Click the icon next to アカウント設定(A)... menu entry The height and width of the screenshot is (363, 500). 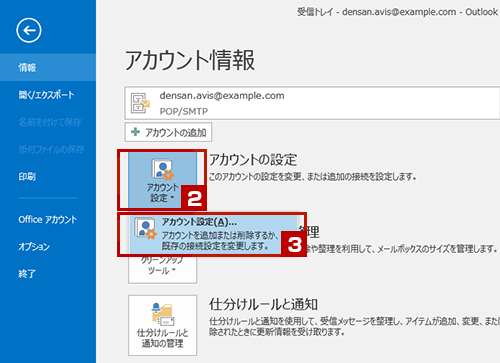click(145, 229)
